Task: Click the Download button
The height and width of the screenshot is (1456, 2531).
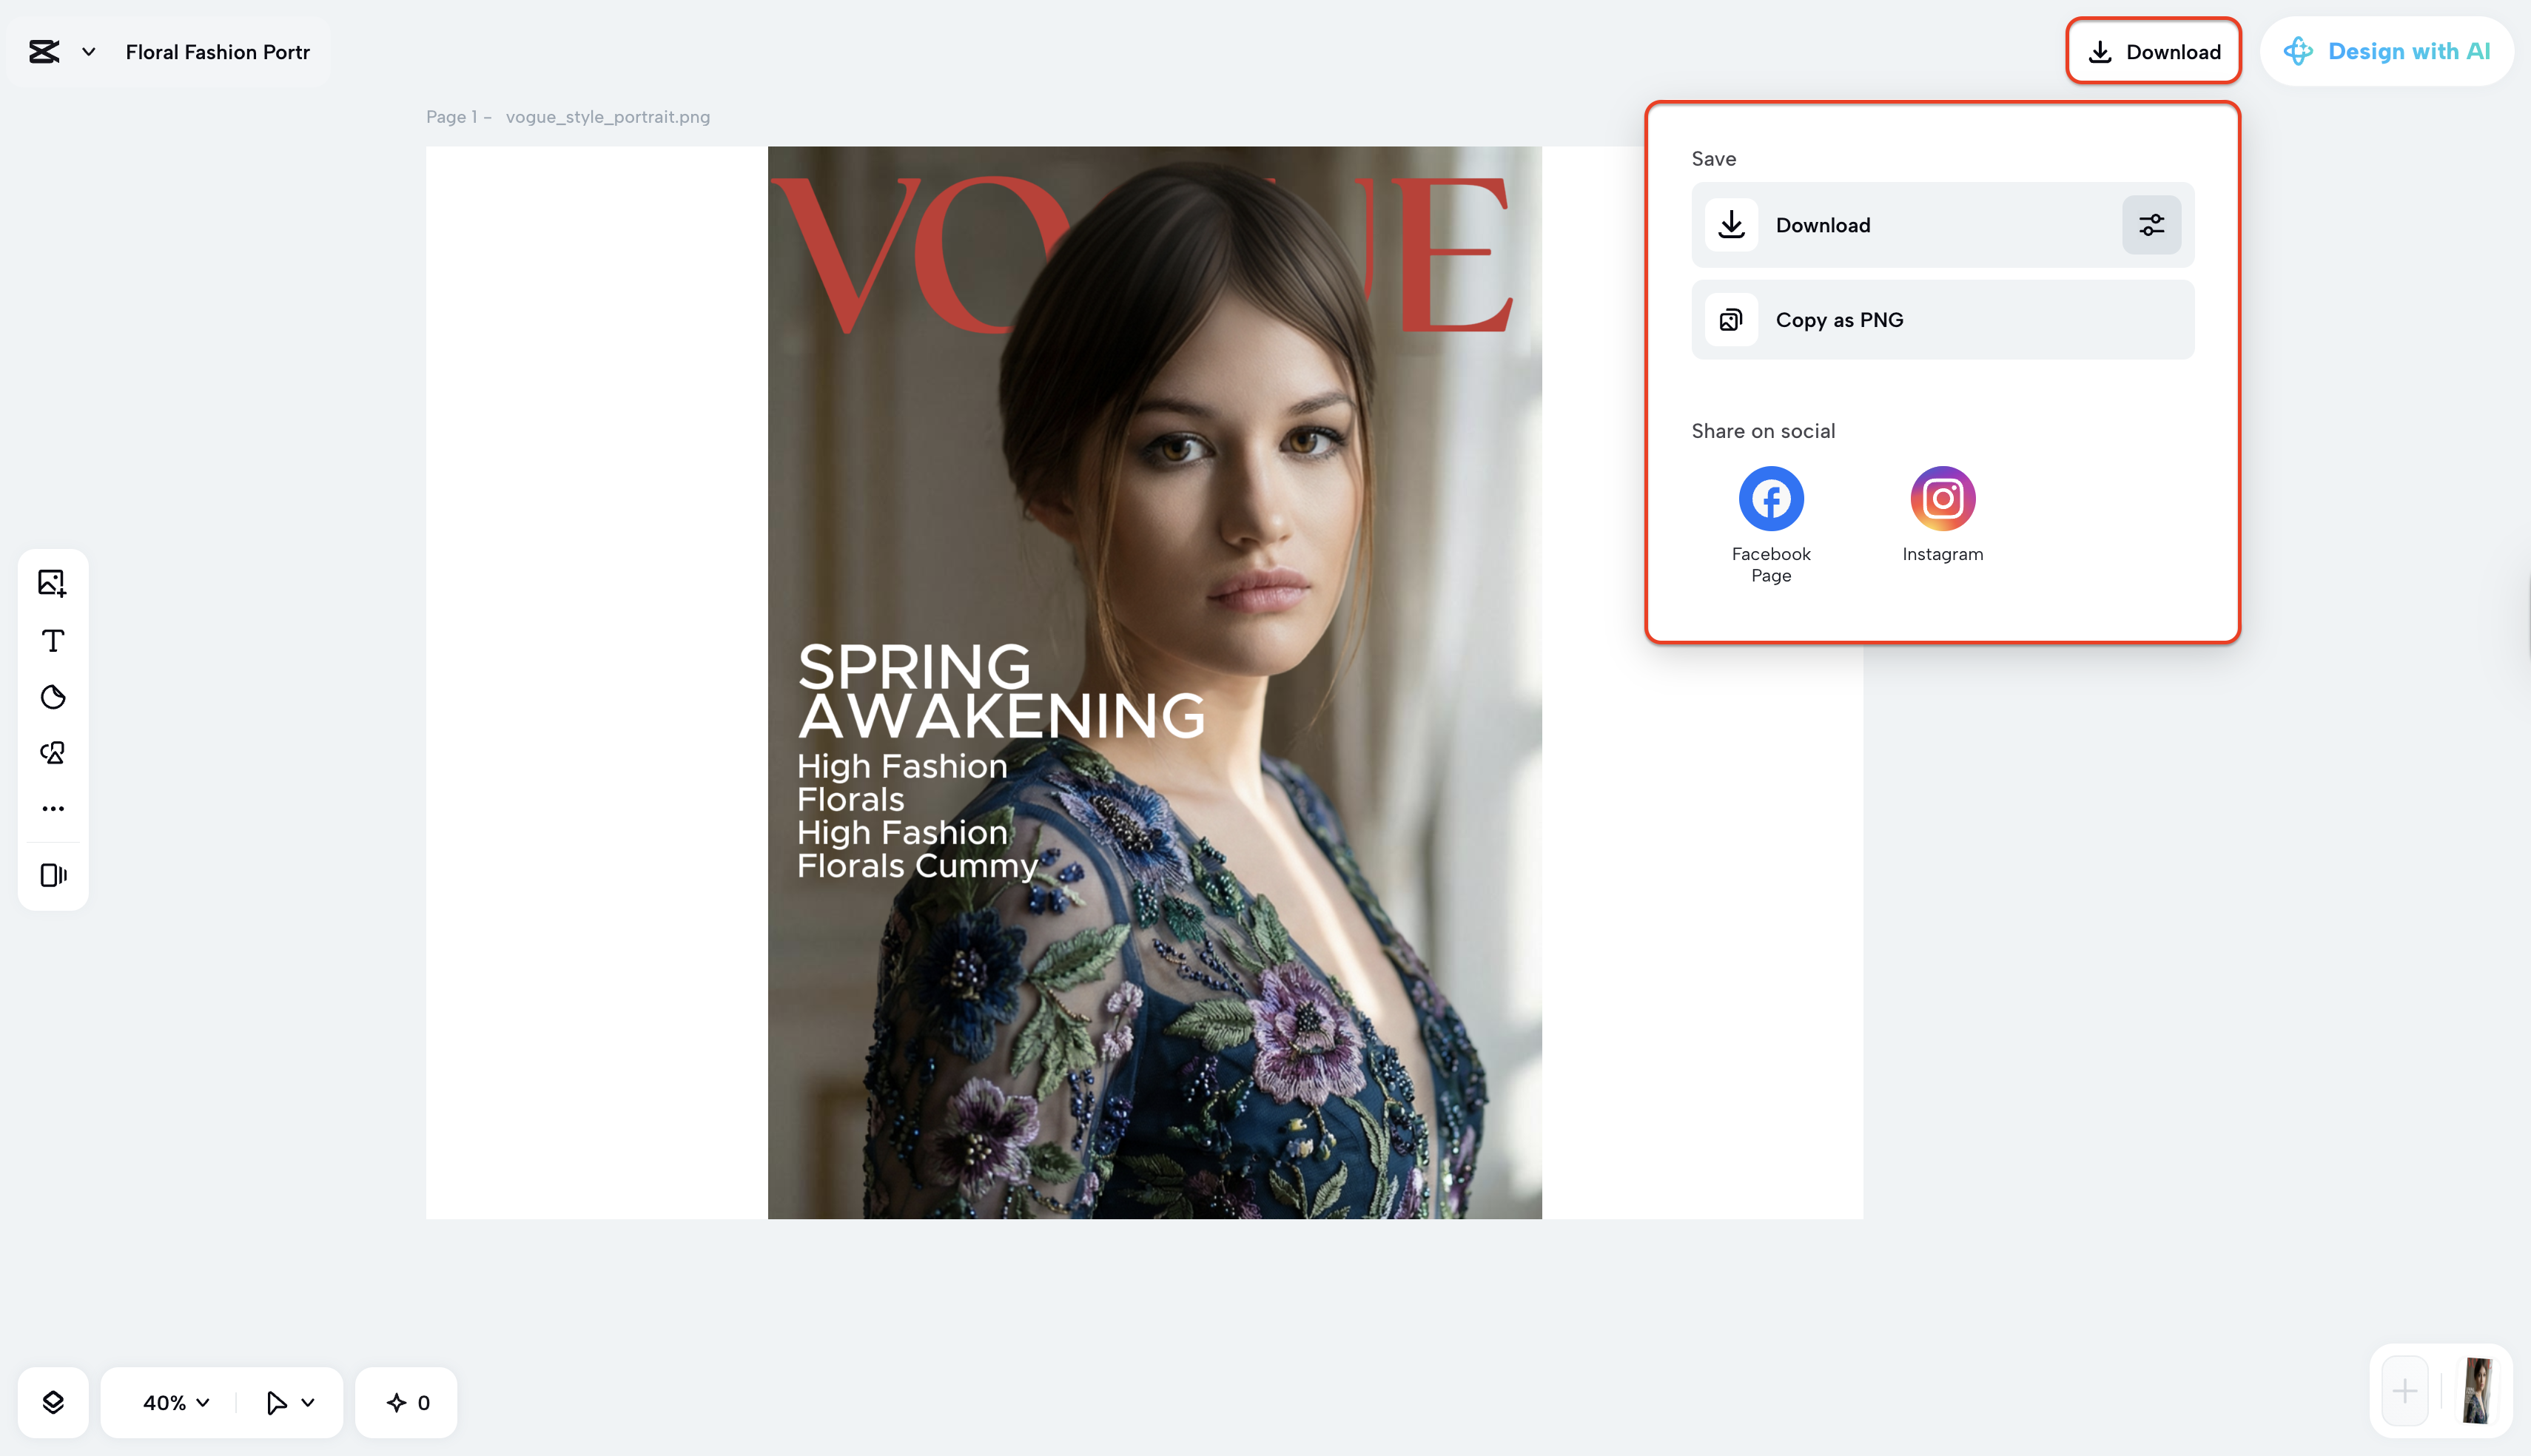Action: [x=2153, y=51]
